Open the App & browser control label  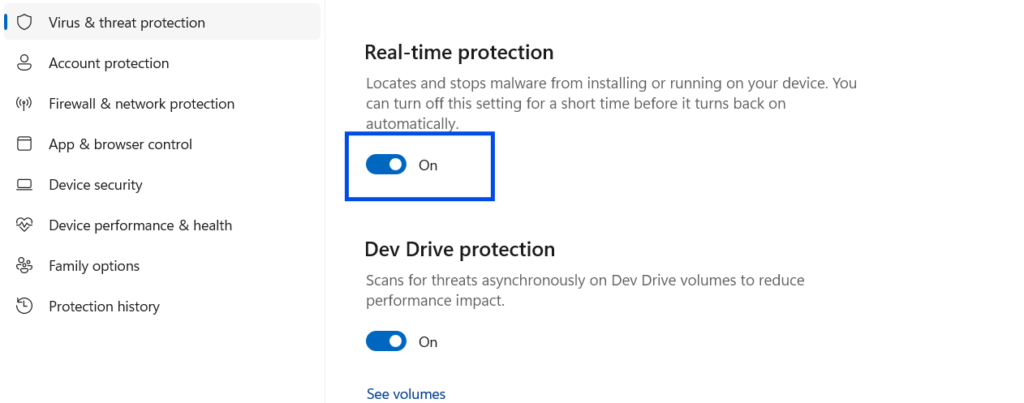point(120,144)
